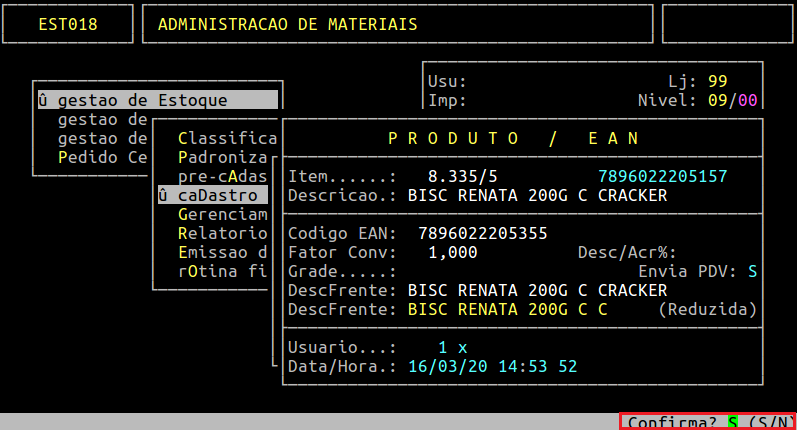Click the Fator Conv value 1,000
Image resolution: width=797 pixels, height=430 pixels.
452,252
